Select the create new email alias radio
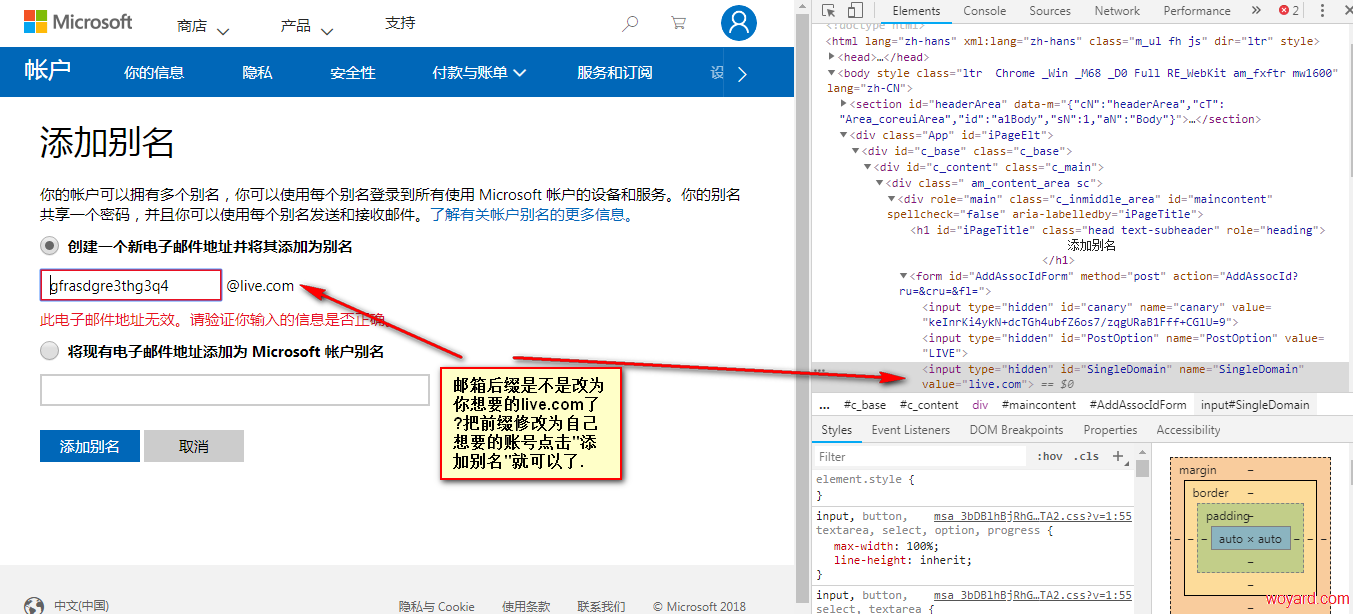Viewport: 1353px width, 614px height. click(x=49, y=246)
